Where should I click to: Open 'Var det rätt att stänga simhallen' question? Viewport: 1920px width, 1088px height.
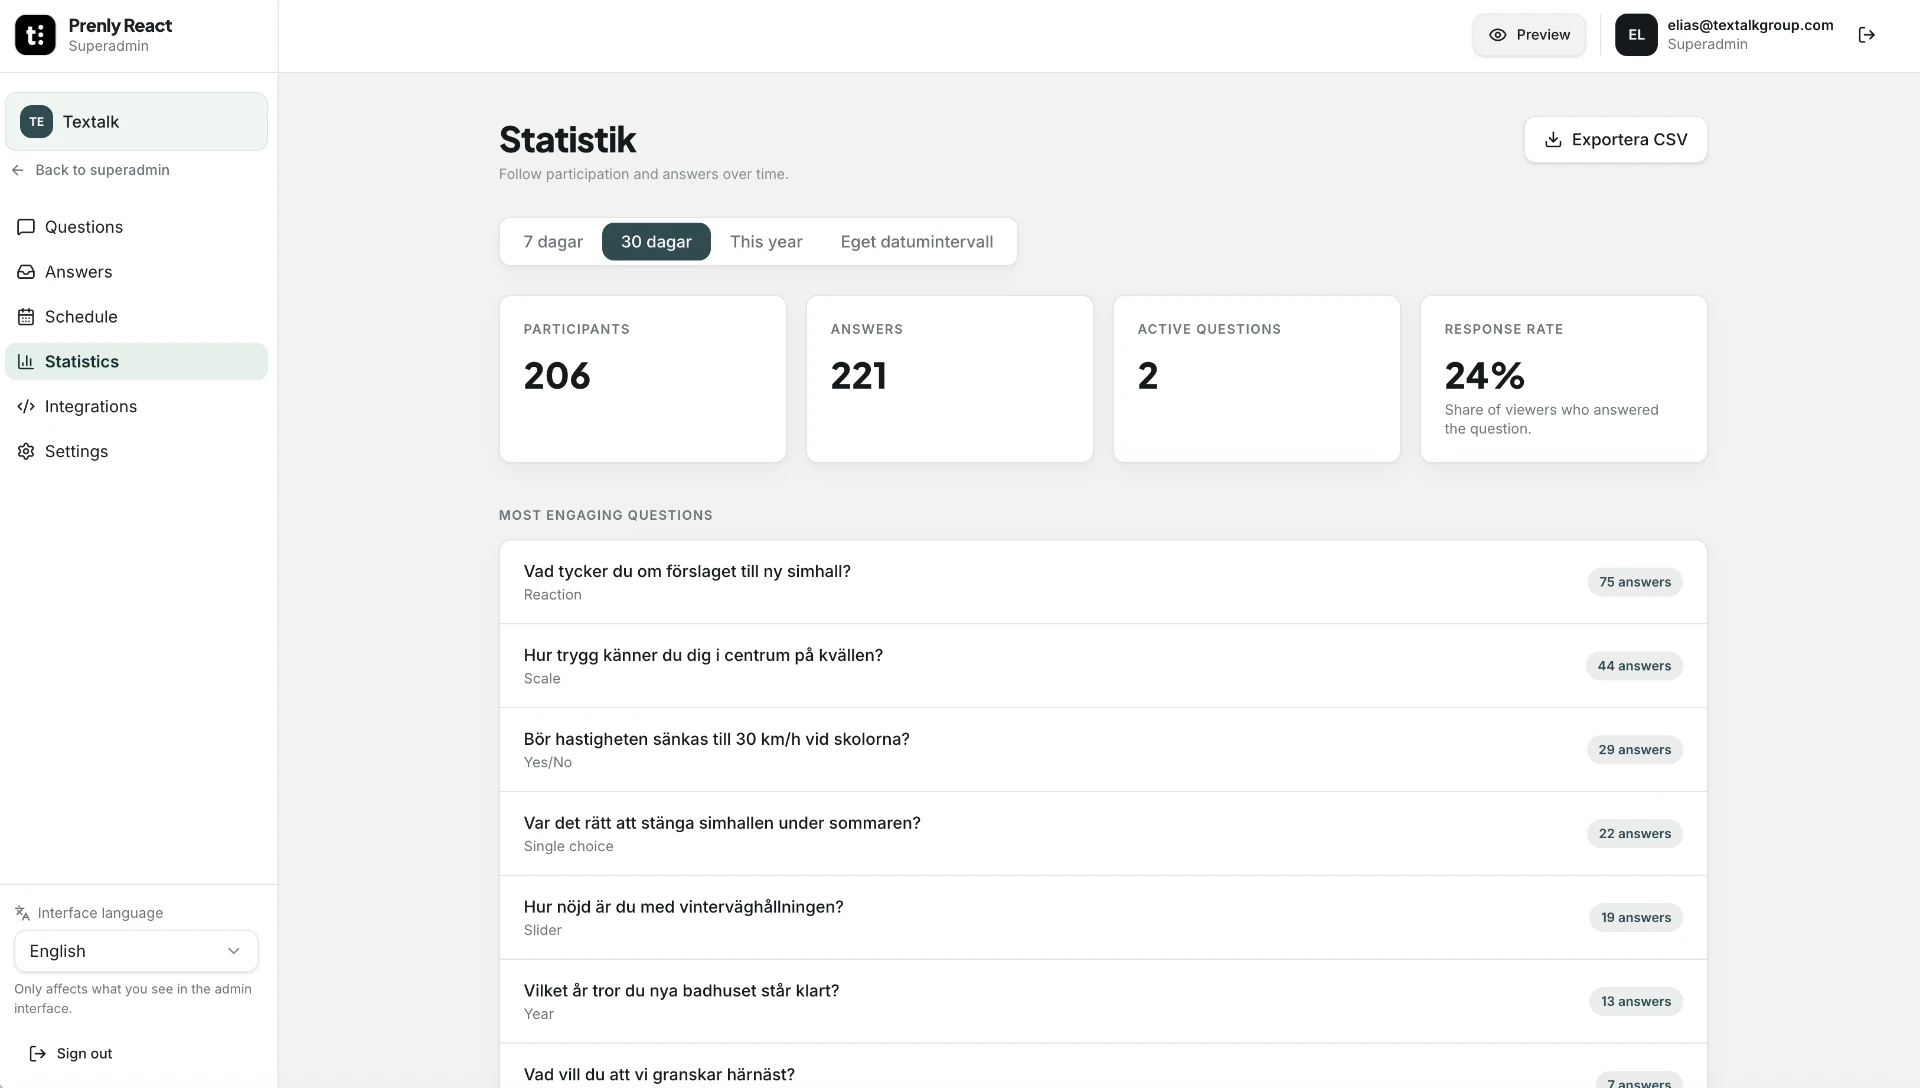pyautogui.click(x=1103, y=834)
